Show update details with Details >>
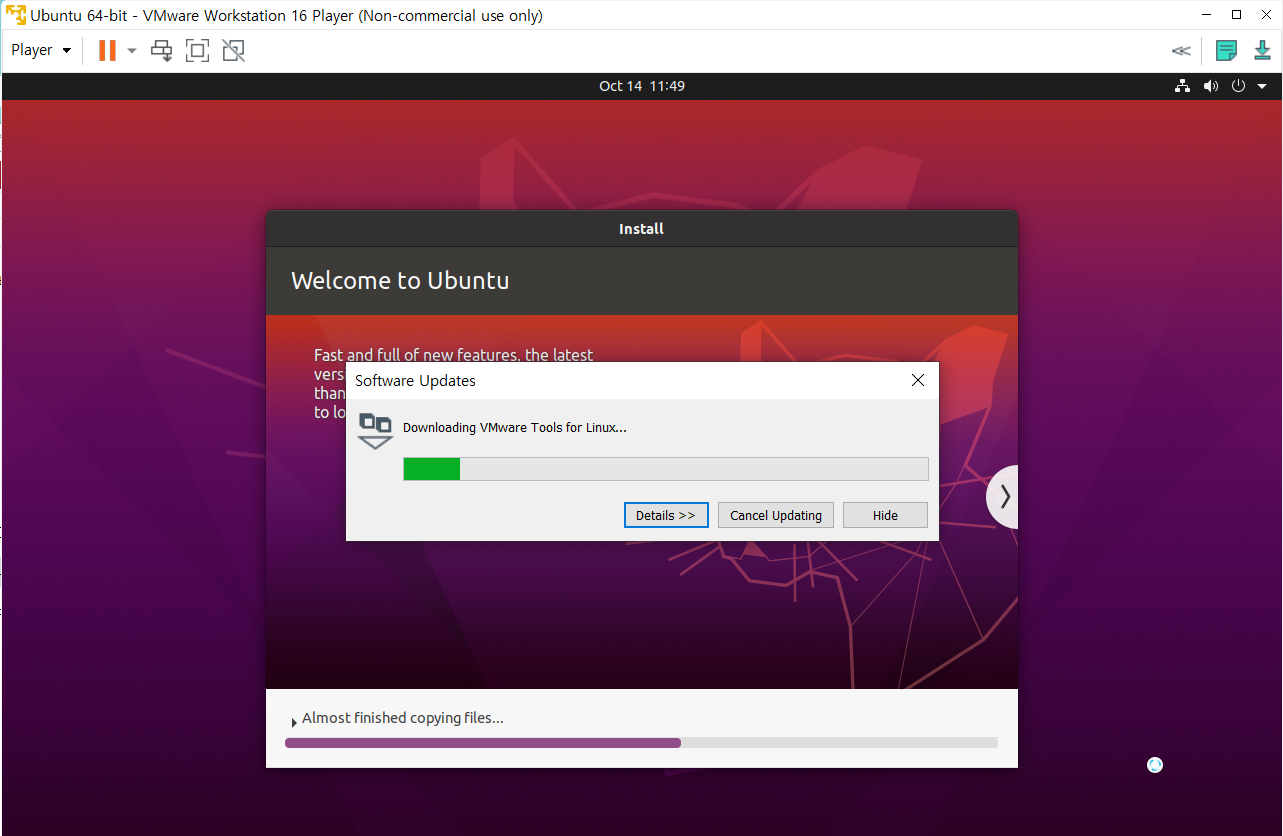The height and width of the screenshot is (836, 1283). [666, 515]
